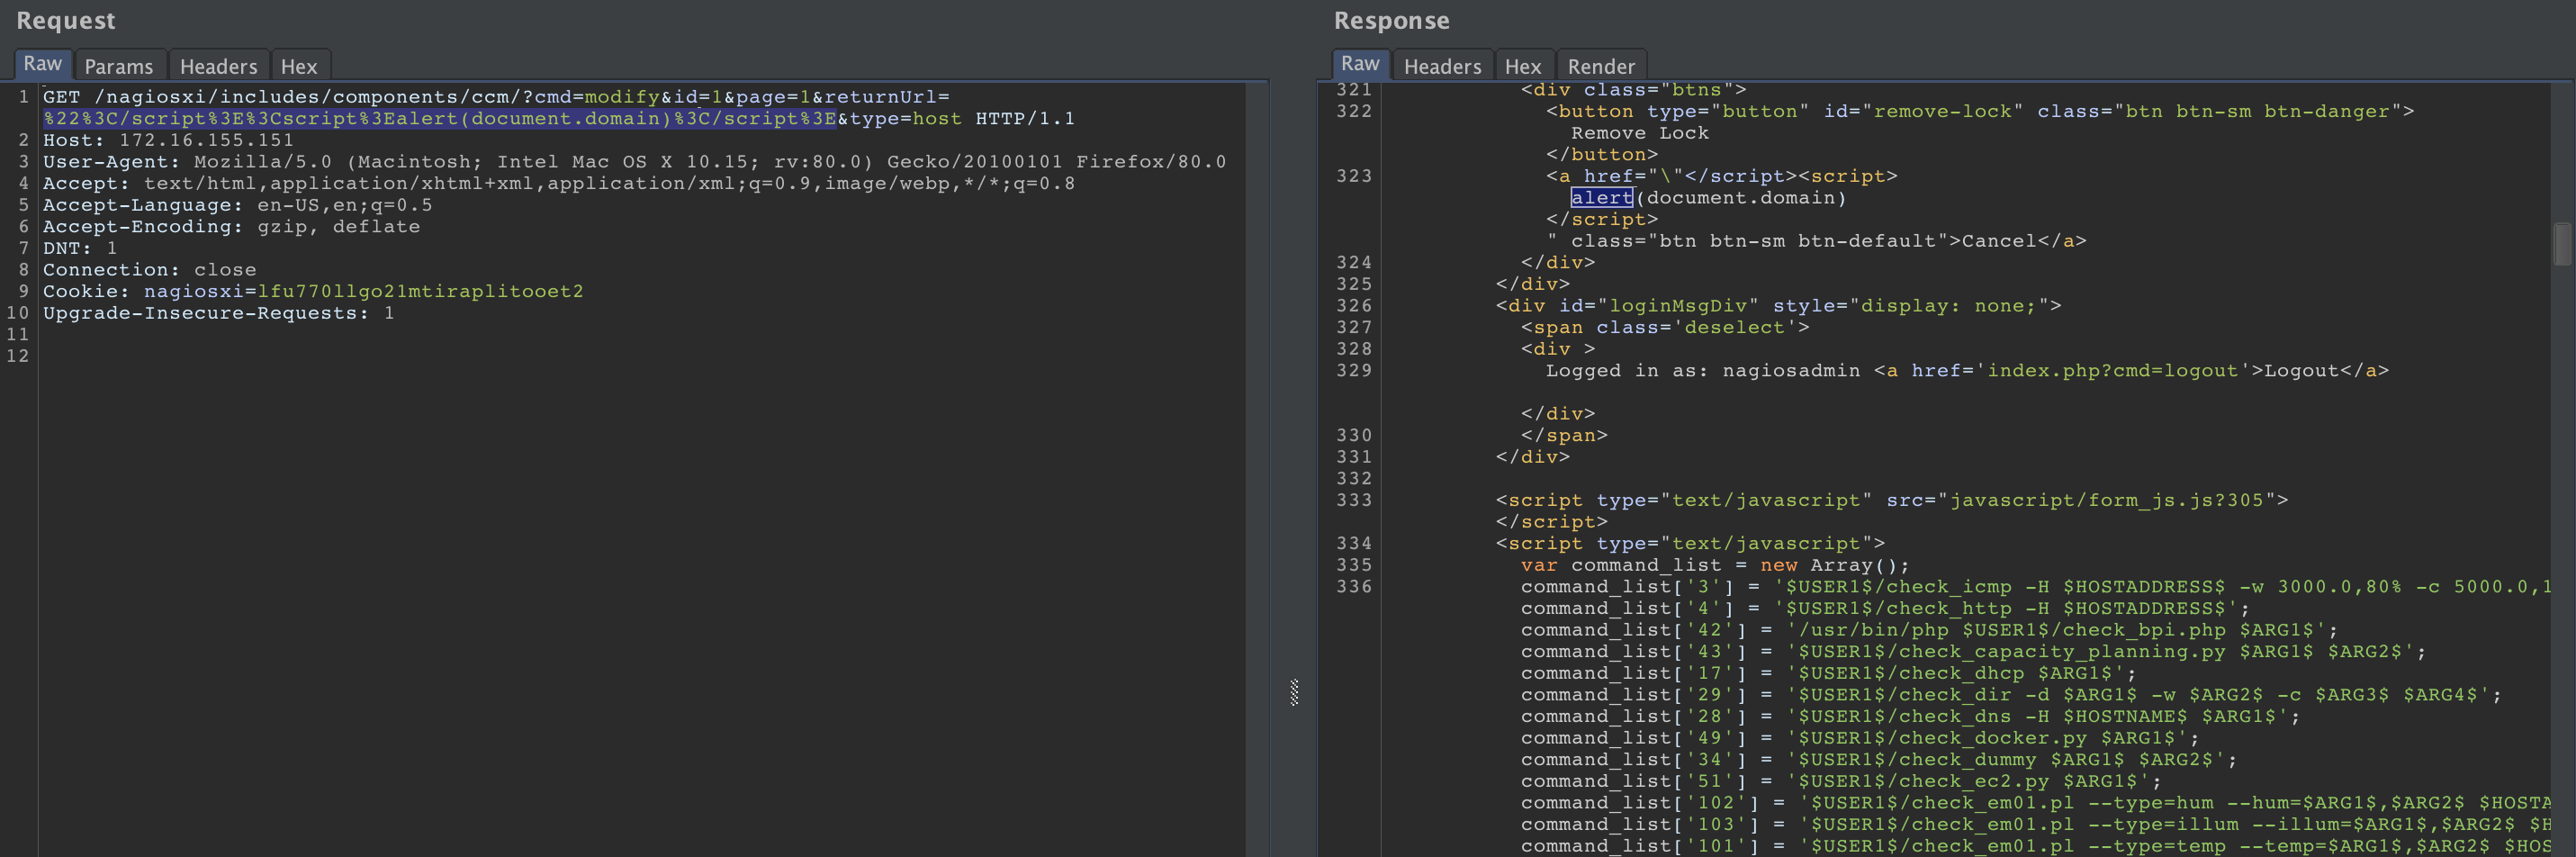Switch to the Request Raw tab

43,64
